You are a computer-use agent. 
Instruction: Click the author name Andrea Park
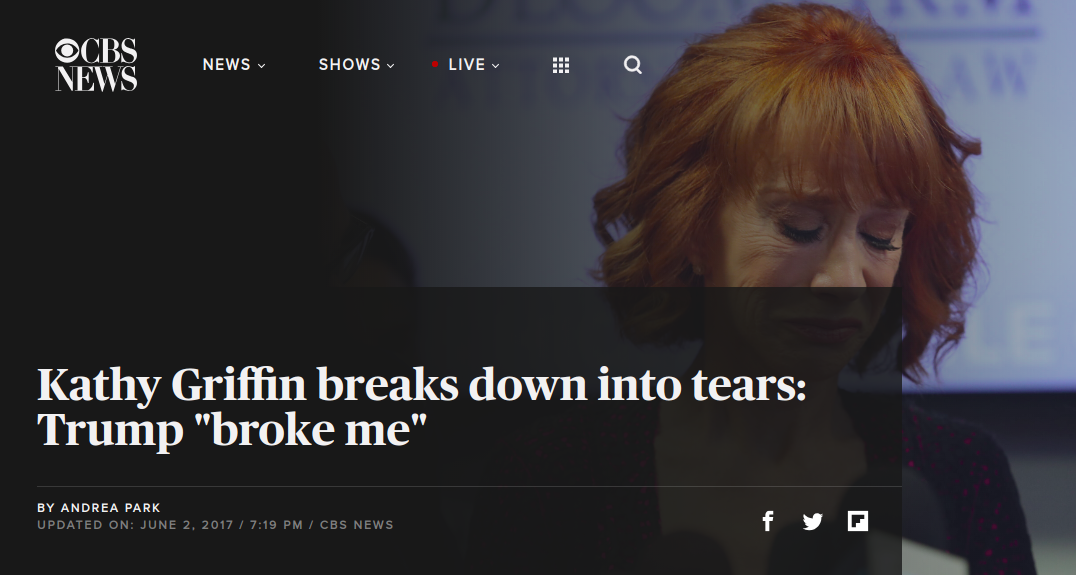(x=110, y=508)
